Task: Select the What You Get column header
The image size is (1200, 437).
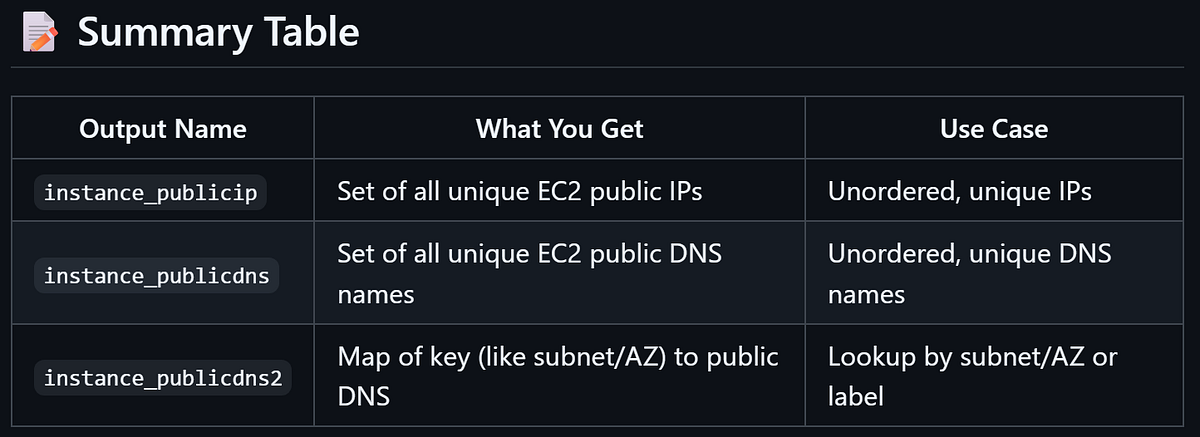Action: (560, 128)
